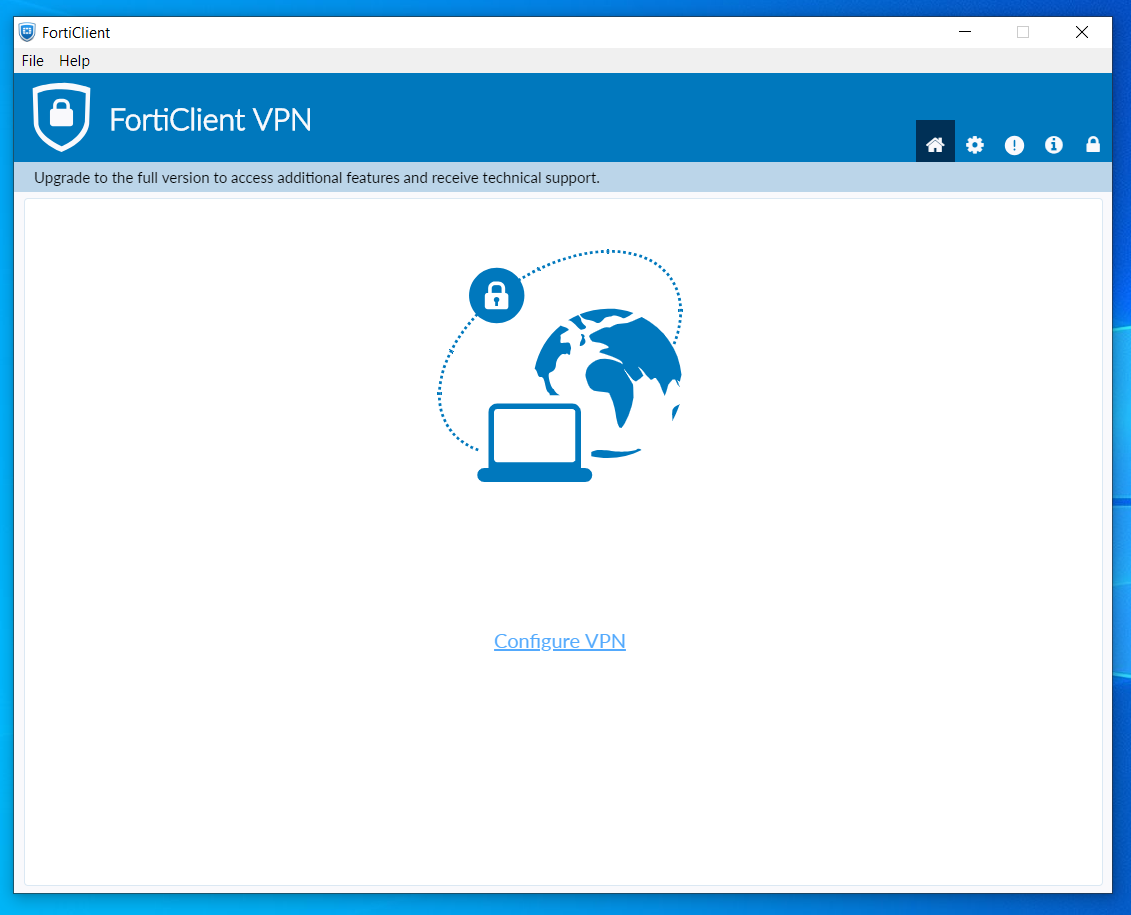
Task: Click the upgrade to full version banner
Action: (563, 177)
